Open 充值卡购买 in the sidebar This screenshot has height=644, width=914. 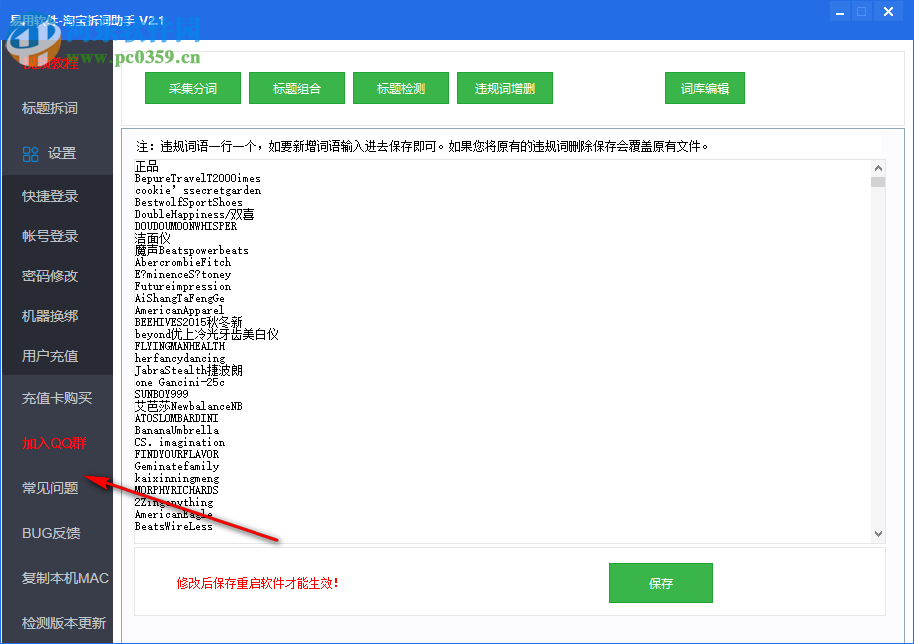(57, 399)
